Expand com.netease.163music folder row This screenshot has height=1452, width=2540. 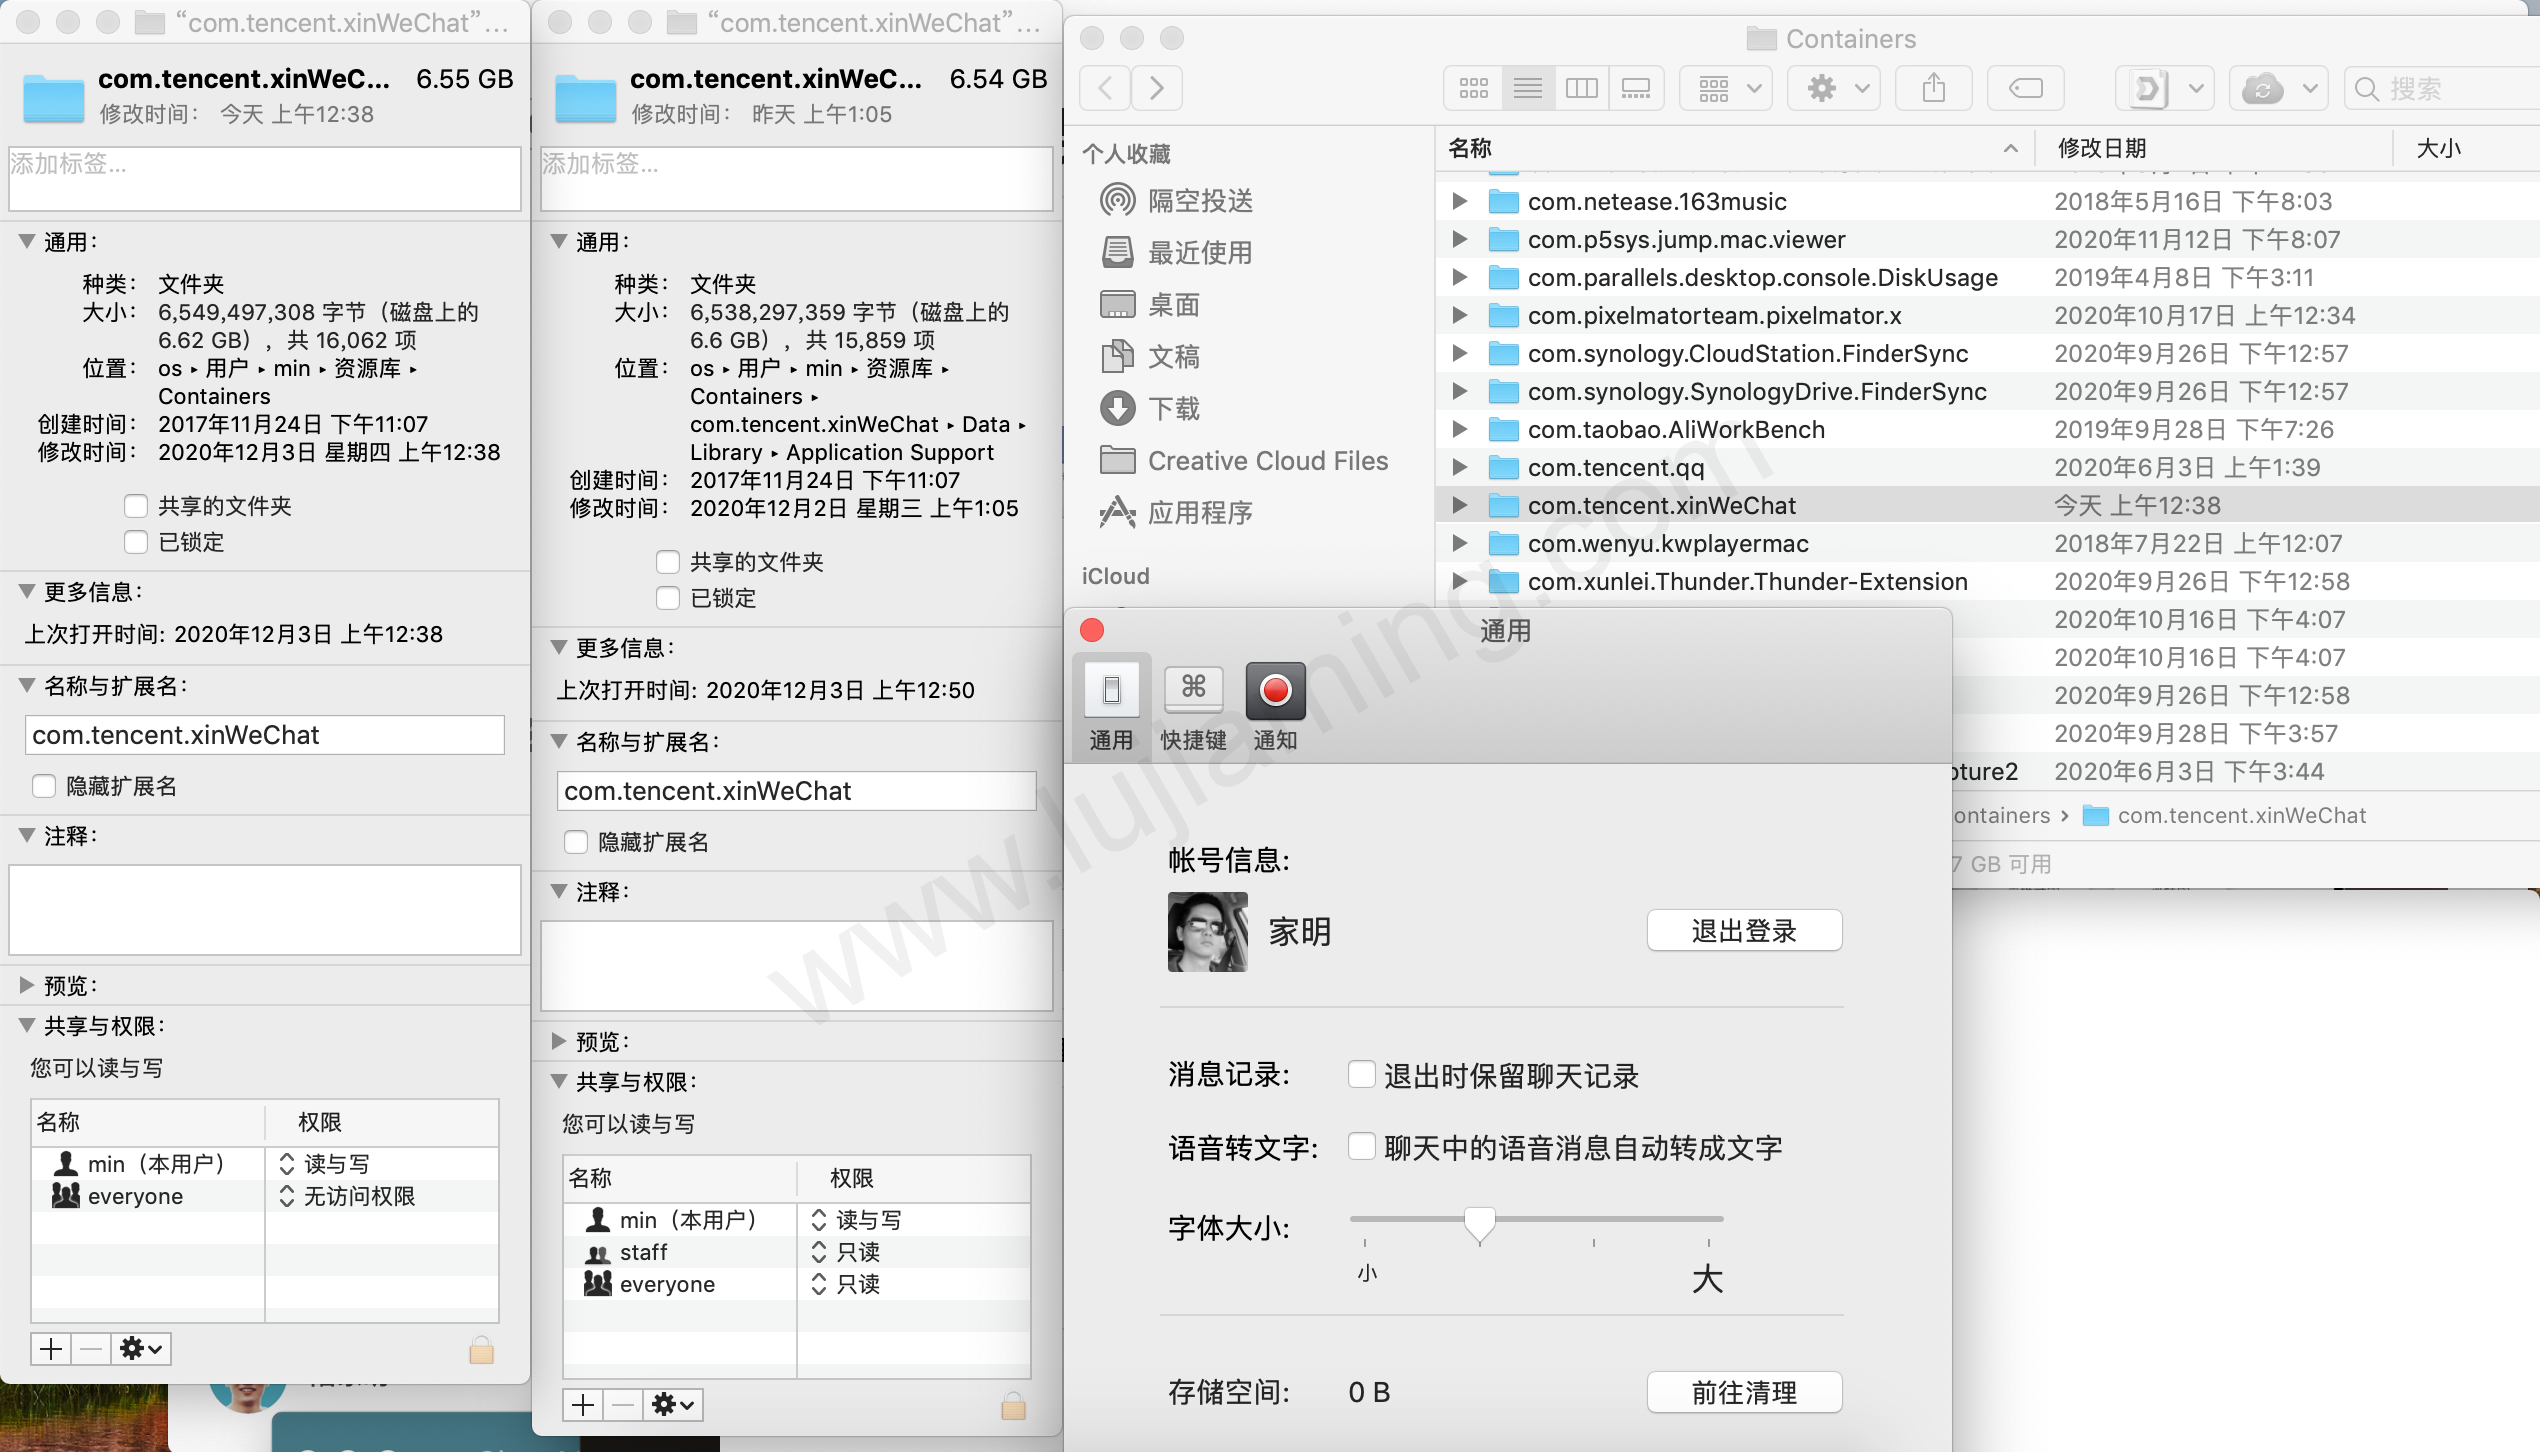[1460, 201]
